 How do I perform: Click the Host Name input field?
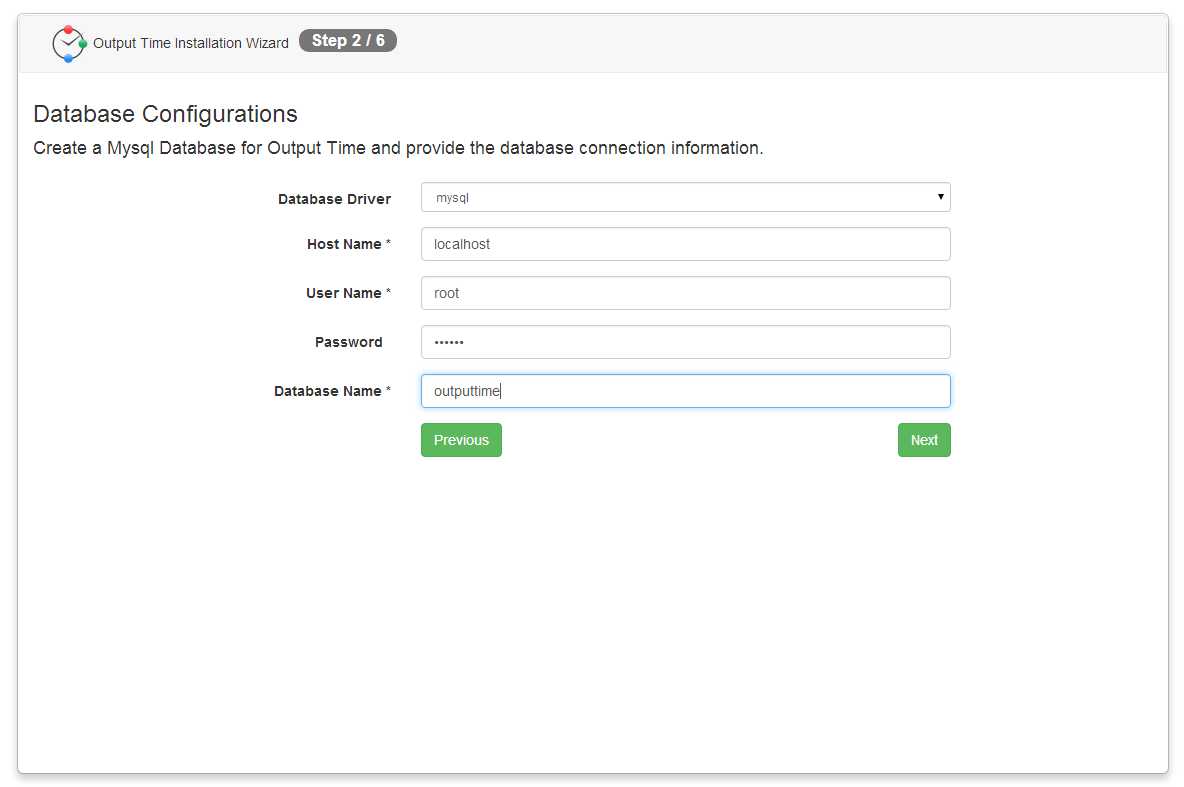686,244
